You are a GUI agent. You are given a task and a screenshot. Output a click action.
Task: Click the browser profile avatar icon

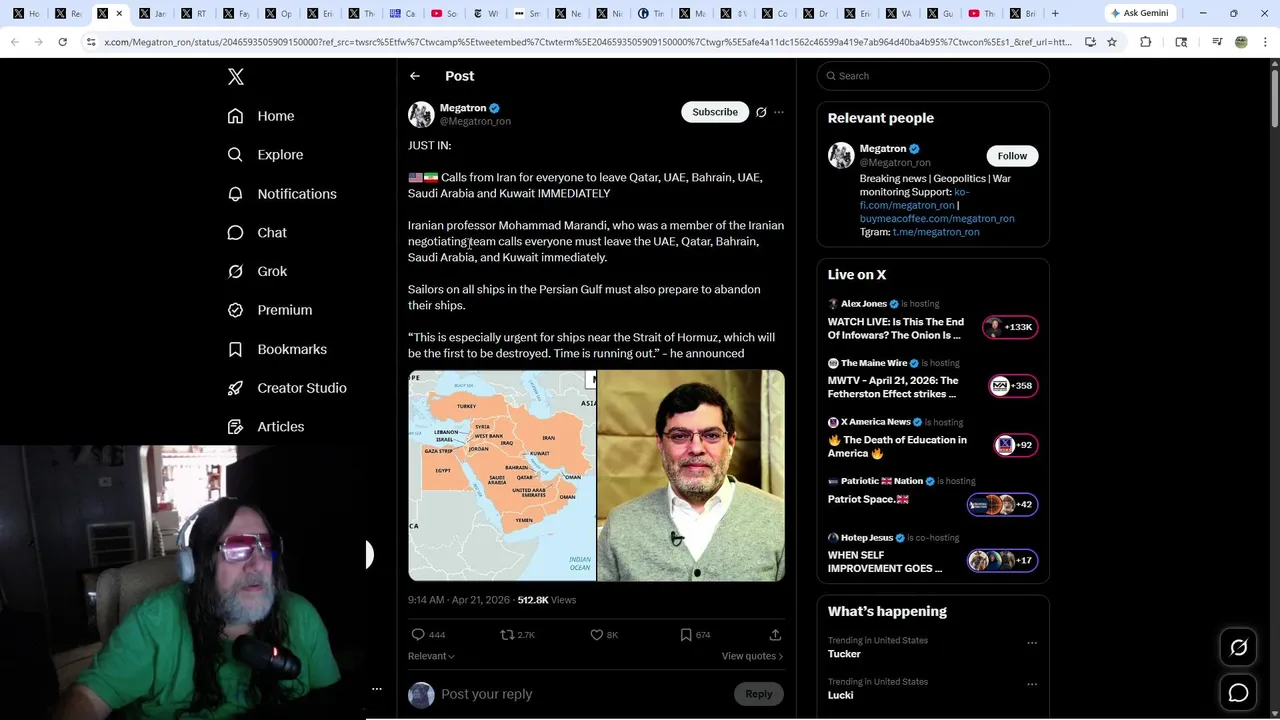(x=1241, y=42)
